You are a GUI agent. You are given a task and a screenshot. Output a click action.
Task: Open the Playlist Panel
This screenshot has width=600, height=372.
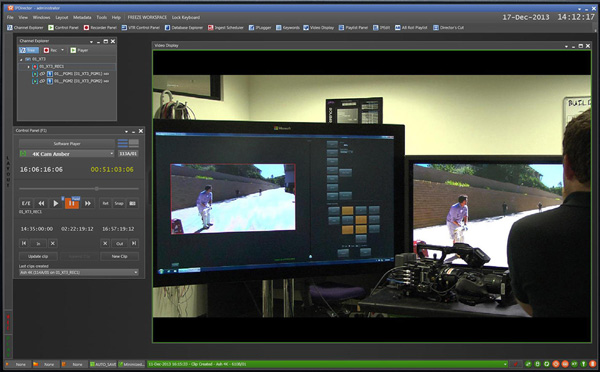pos(353,28)
